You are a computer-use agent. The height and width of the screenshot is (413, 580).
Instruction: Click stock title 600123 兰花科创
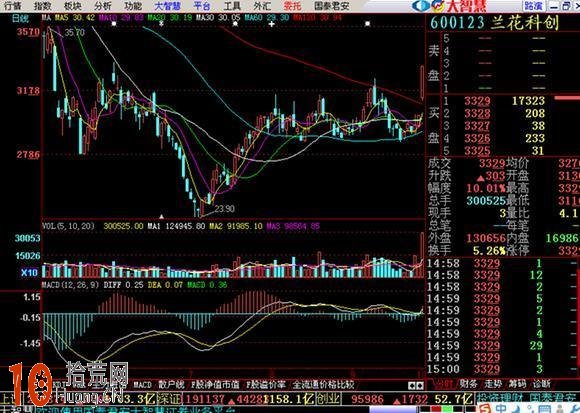[494, 23]
